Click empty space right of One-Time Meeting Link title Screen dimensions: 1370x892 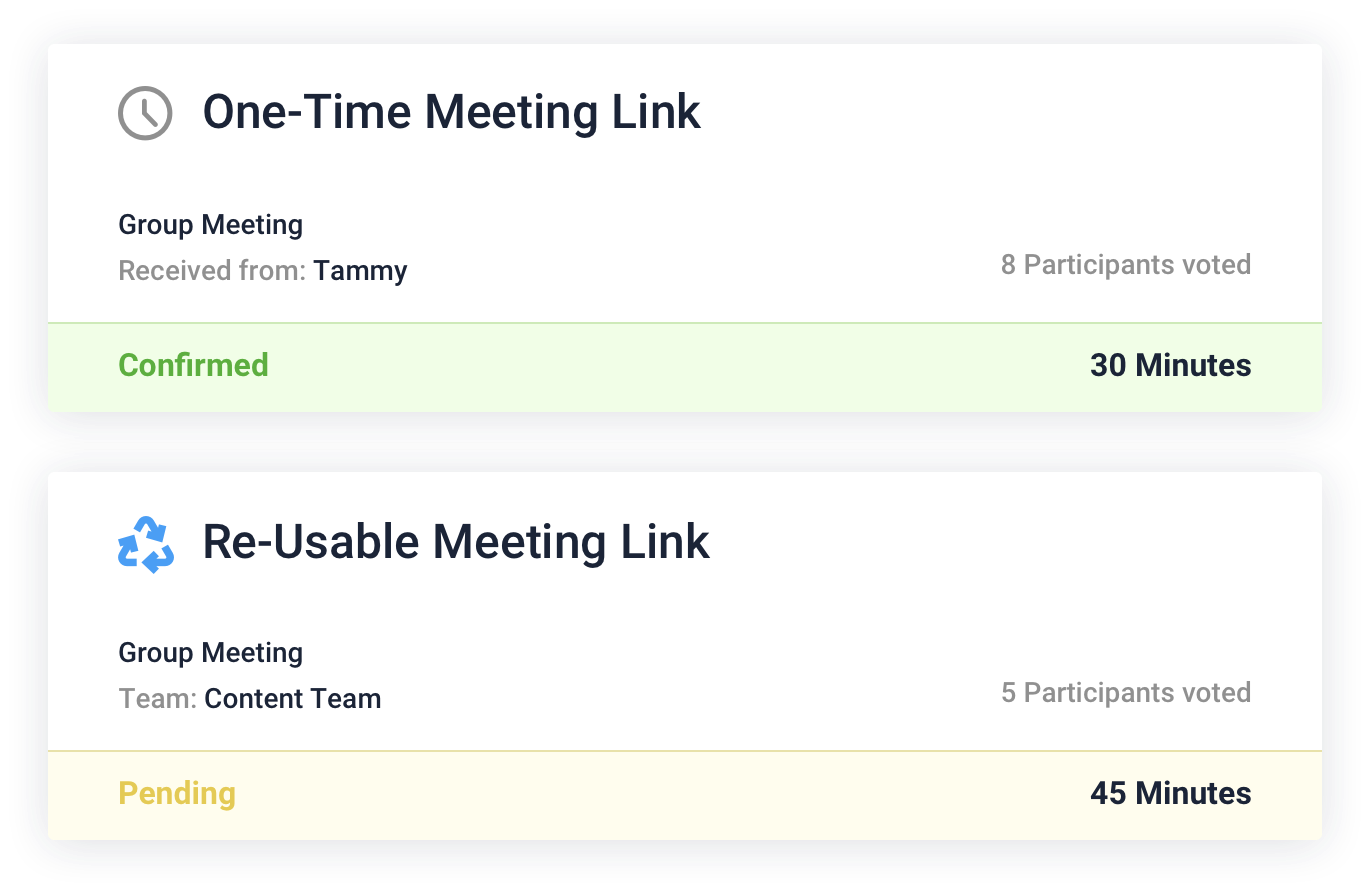pos(1000,112)
